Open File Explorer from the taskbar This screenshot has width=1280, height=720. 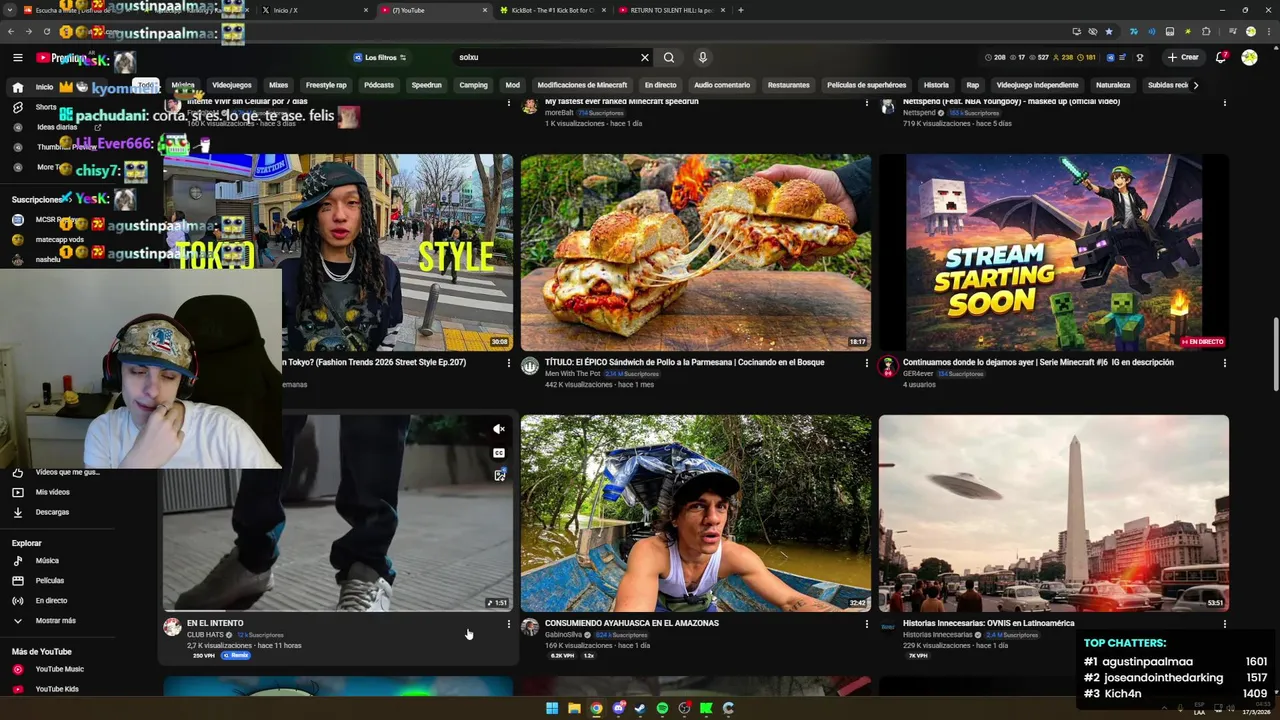(574, 708)
